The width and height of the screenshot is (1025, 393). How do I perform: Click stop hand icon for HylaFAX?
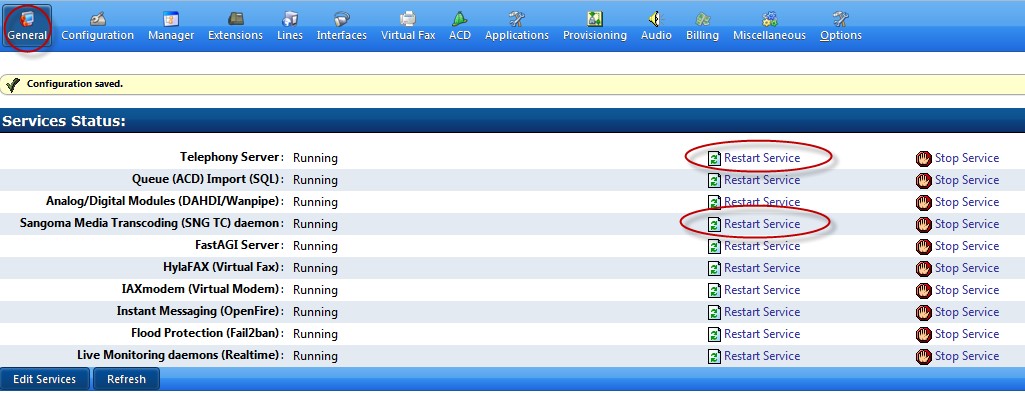[x=923, y=268]
